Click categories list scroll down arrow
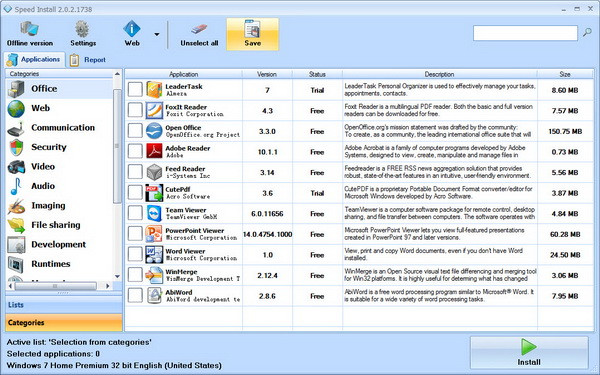Screen dimensions: 600x375 [x=117, y=277]
